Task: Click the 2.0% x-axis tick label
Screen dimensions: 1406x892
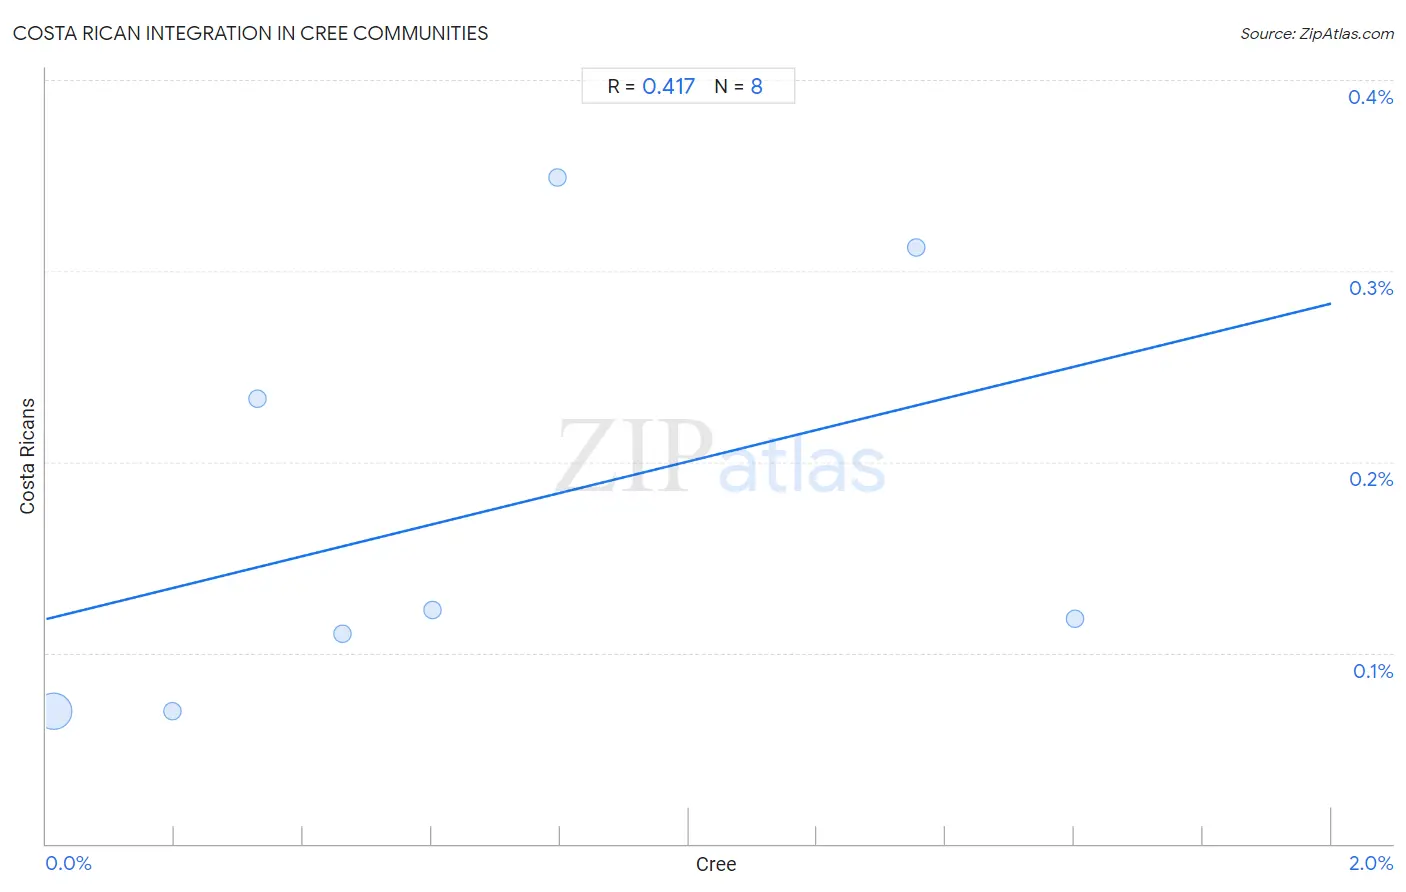Action: pyautogui.click(x=1371, y=863)
